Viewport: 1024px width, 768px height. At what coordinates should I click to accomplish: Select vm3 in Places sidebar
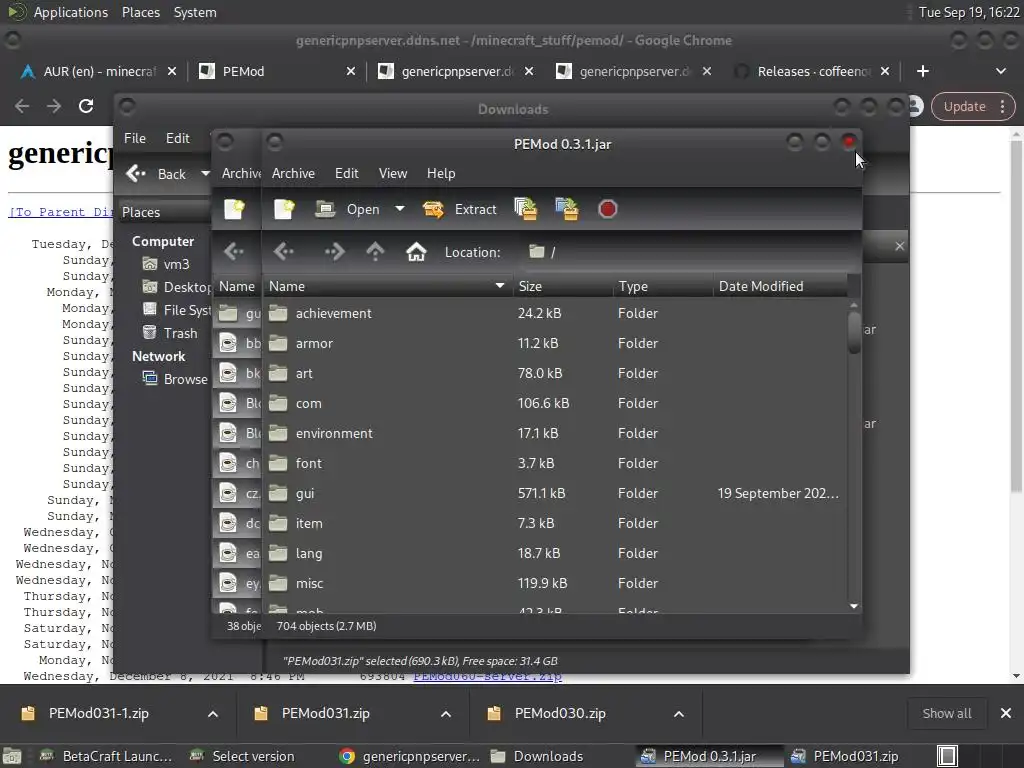[x=166, y=264]
